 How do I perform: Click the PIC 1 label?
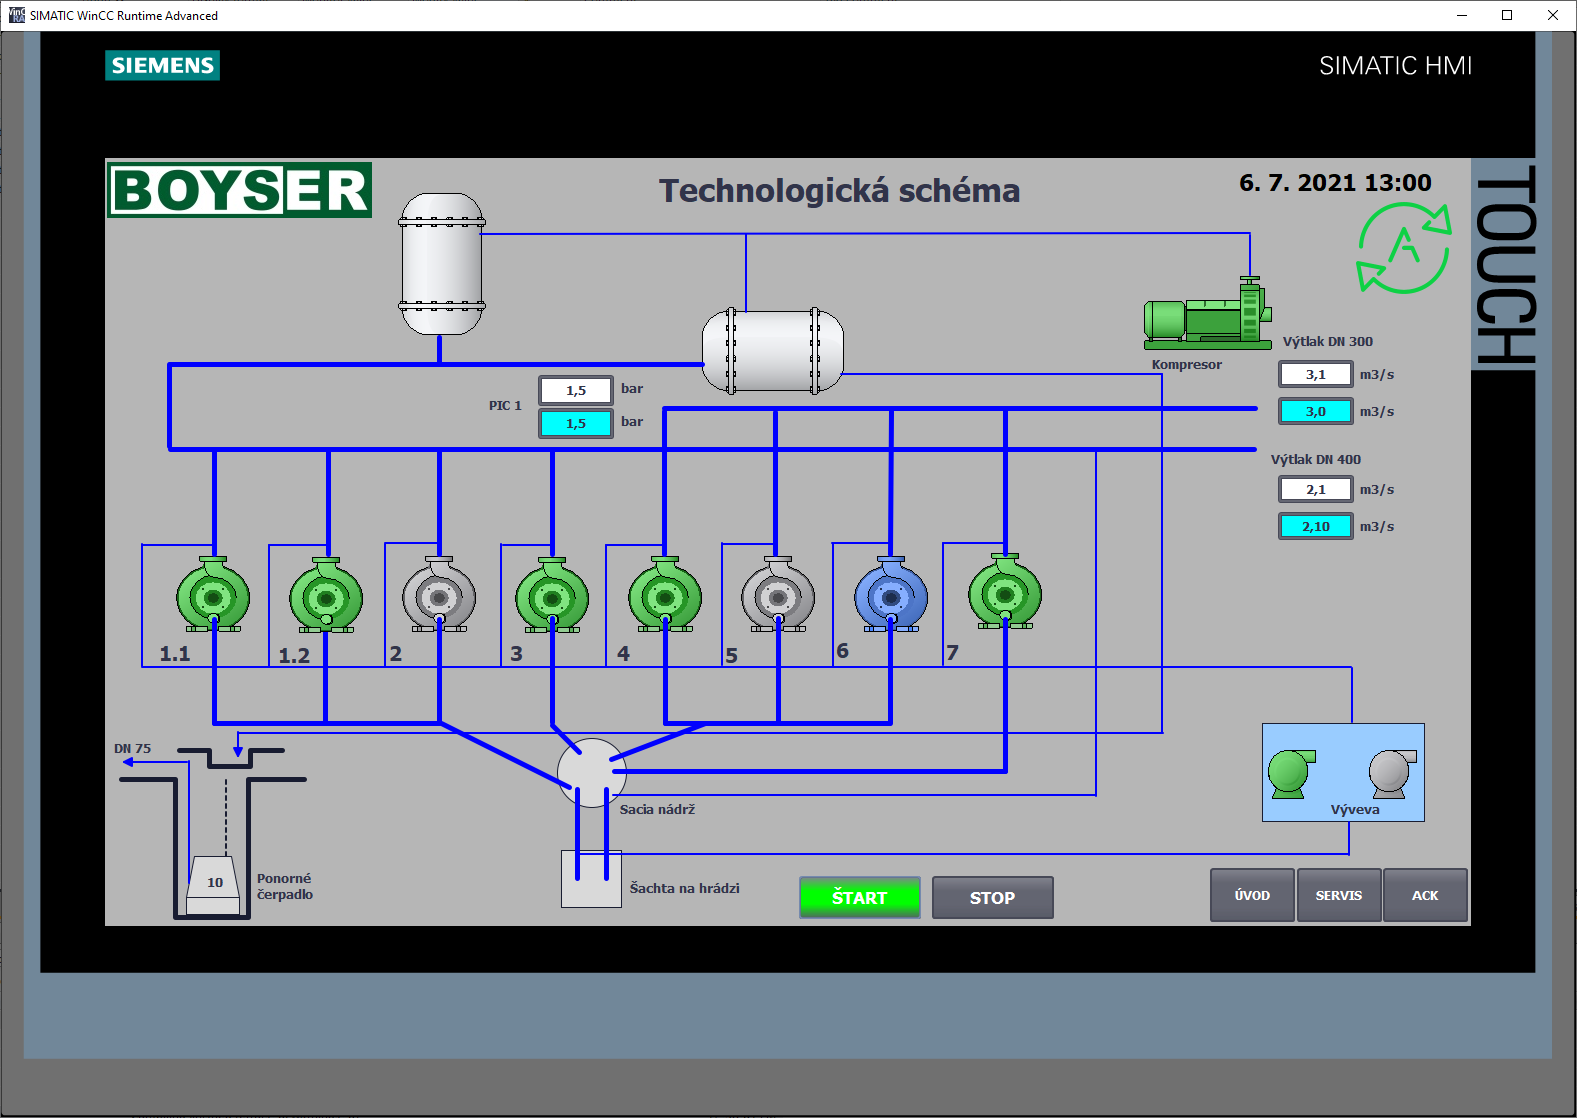pyautogui.click(x=505, y=405)
